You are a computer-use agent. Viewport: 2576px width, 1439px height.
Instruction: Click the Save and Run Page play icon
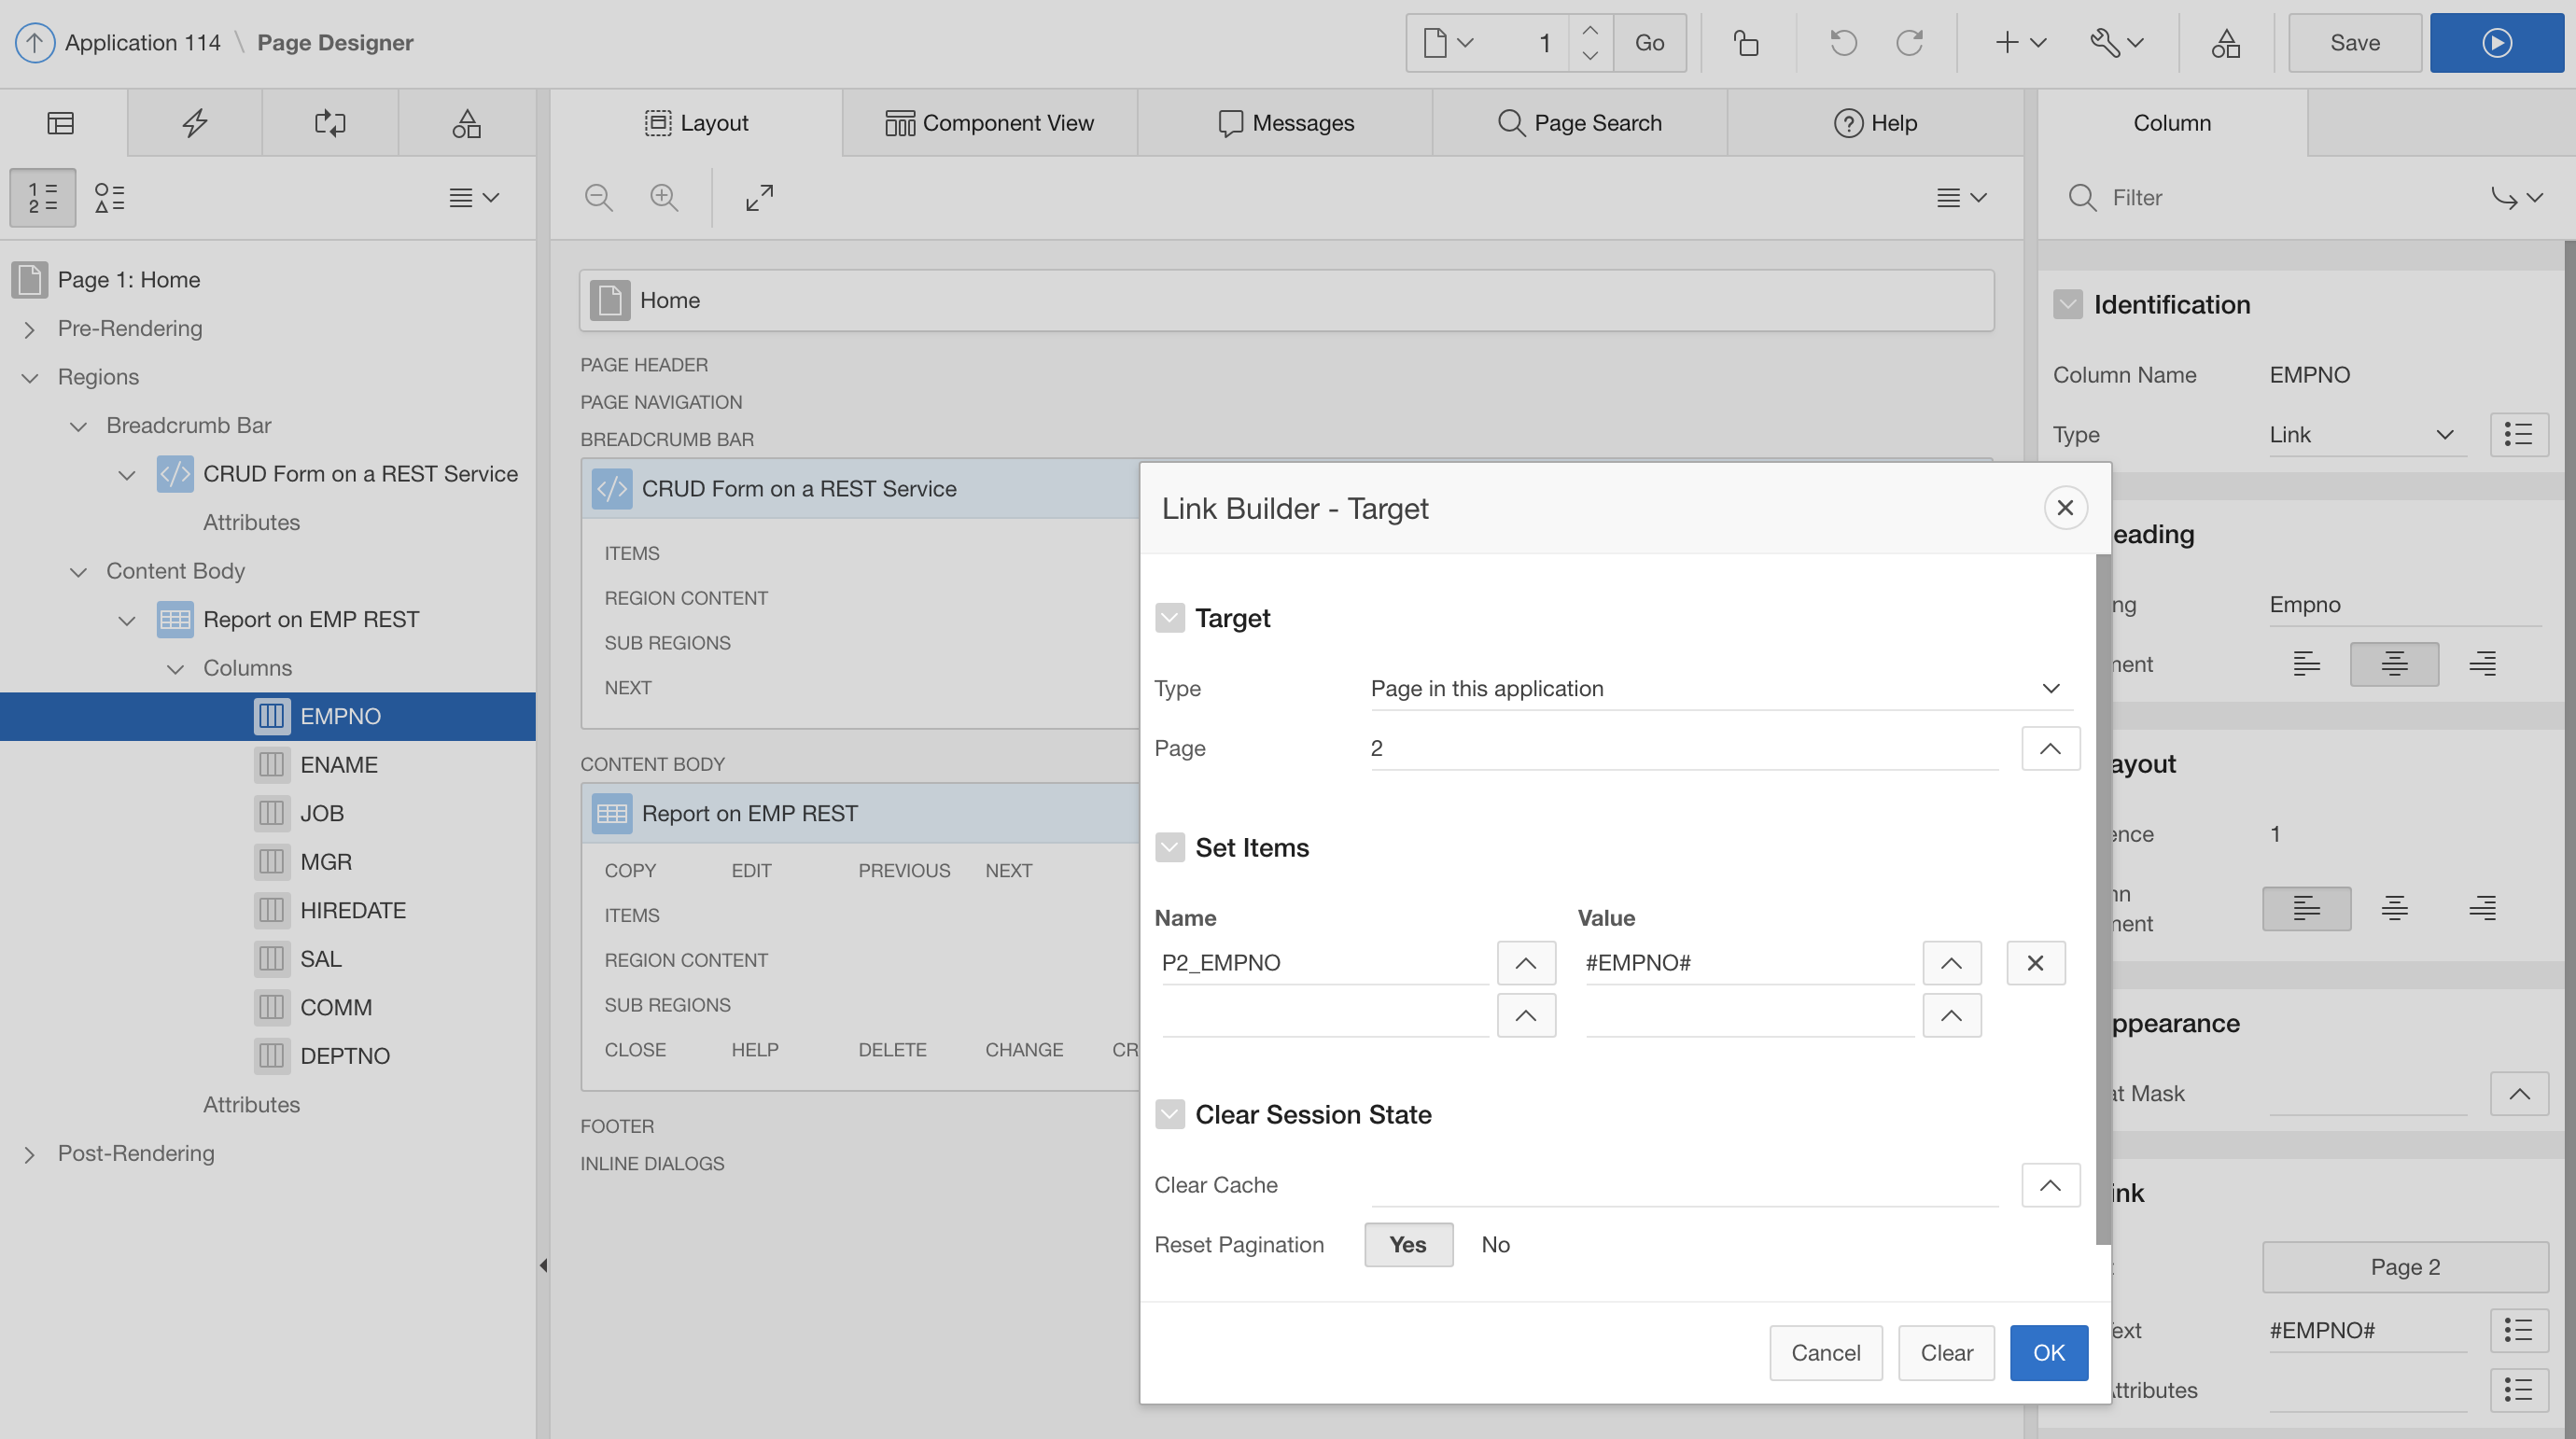2496,43
